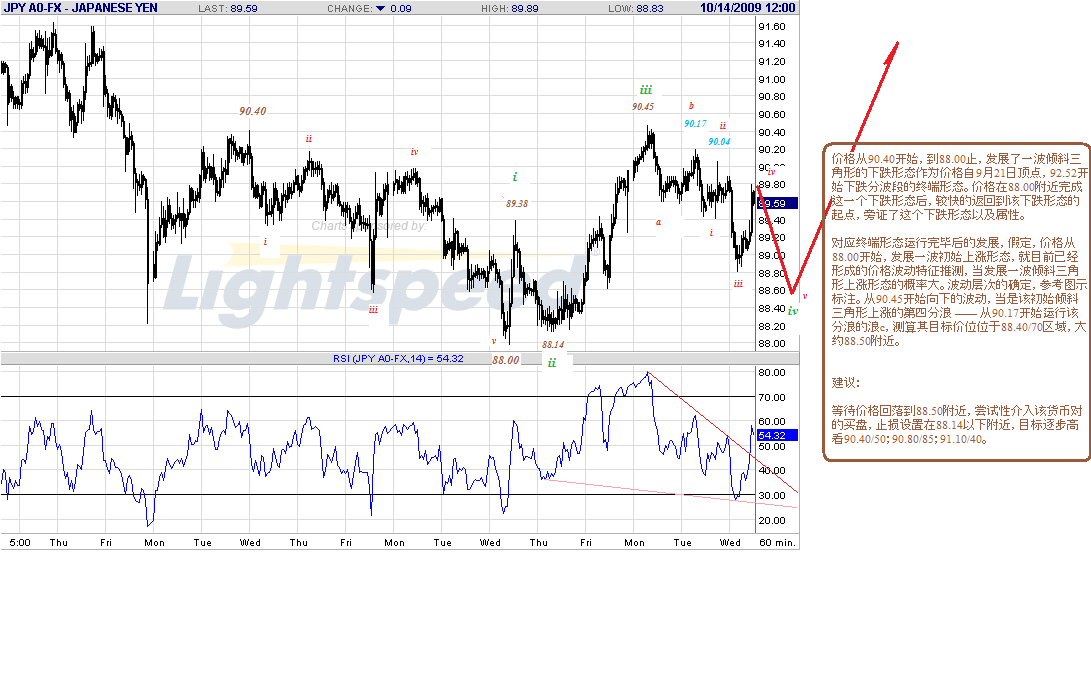
Task: Click the 88.20 price axis label
Action: 772,326
